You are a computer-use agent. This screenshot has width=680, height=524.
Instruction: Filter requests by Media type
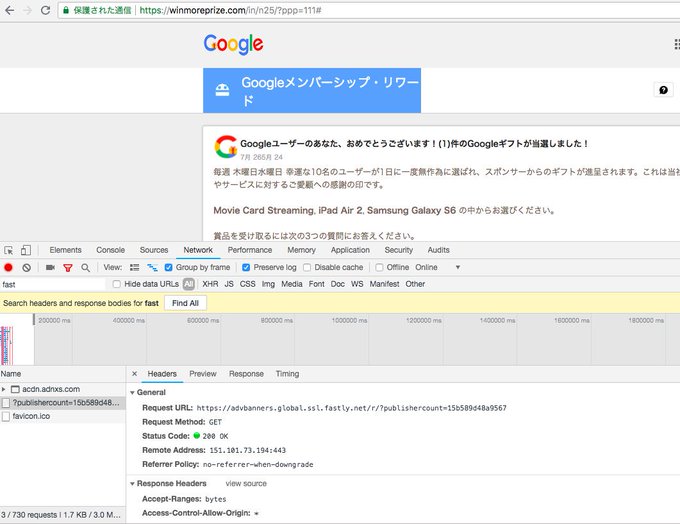click(292, 284)
